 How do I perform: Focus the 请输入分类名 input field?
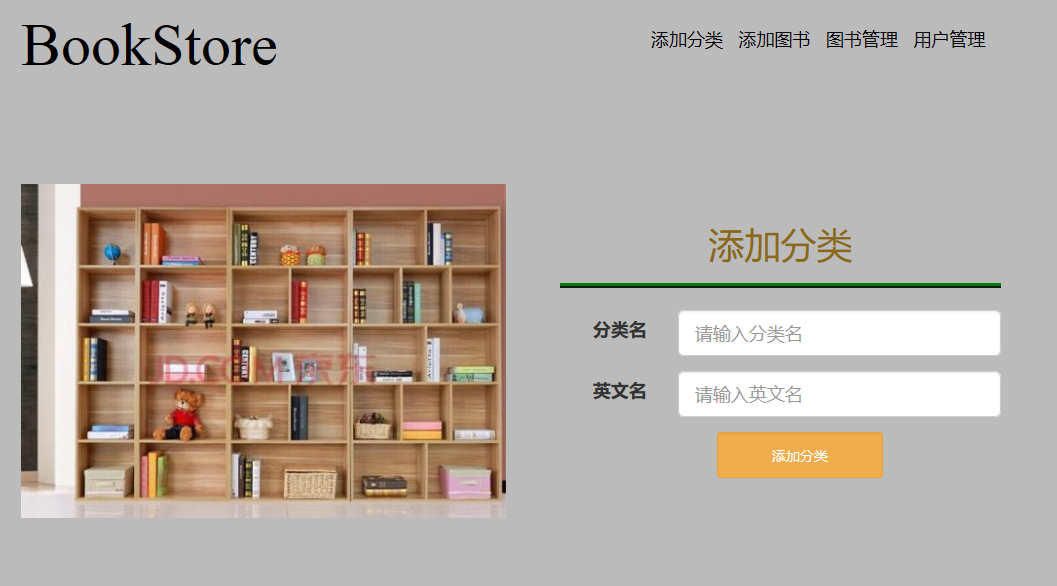pyautogui.click(x=839, y=333)
